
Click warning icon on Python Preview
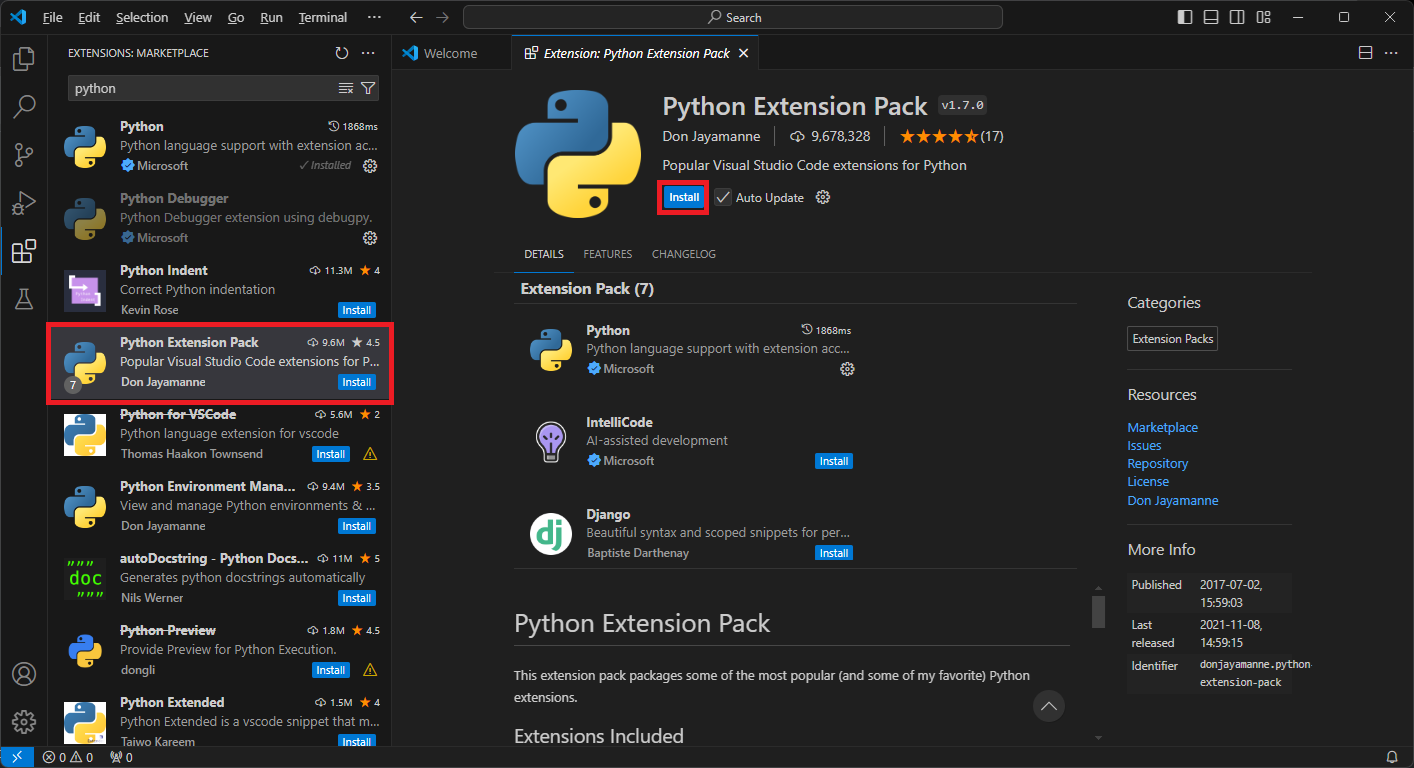(370, 670)
